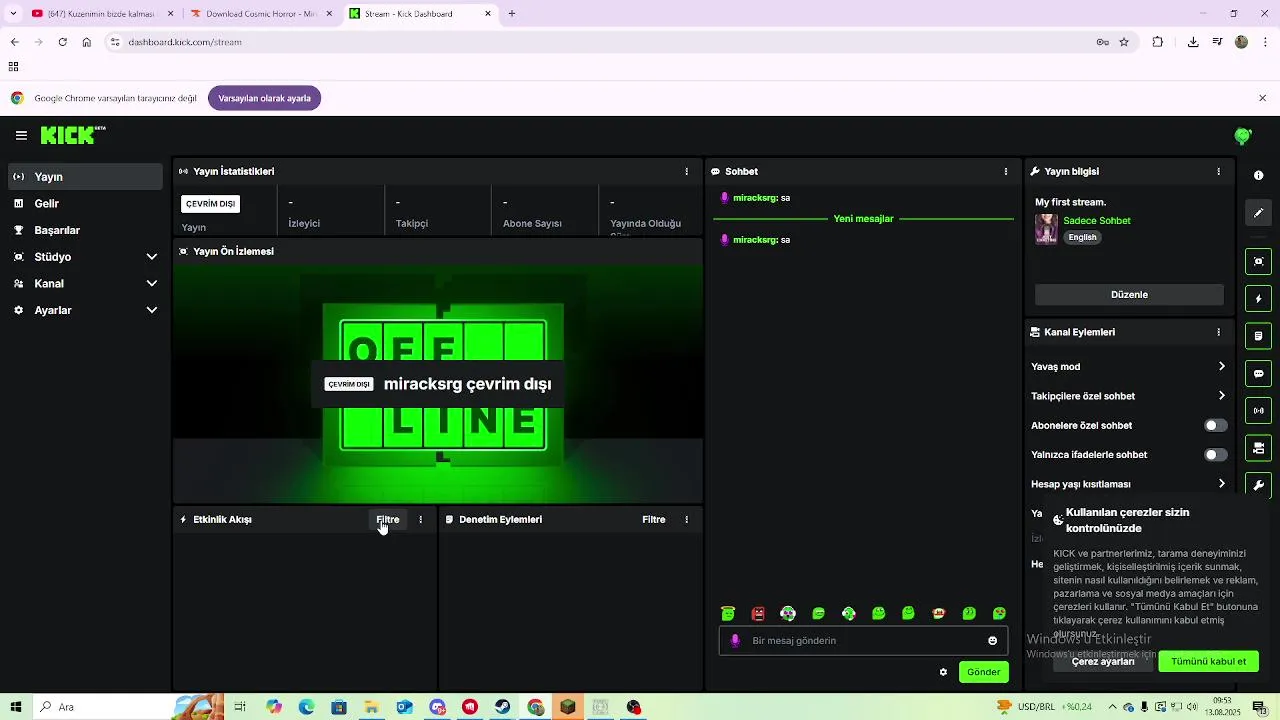This screenshot has height=720, width=1280.
Task: Click Tümünü kabul et cookie button
Action: click(x=1208, y=661)
